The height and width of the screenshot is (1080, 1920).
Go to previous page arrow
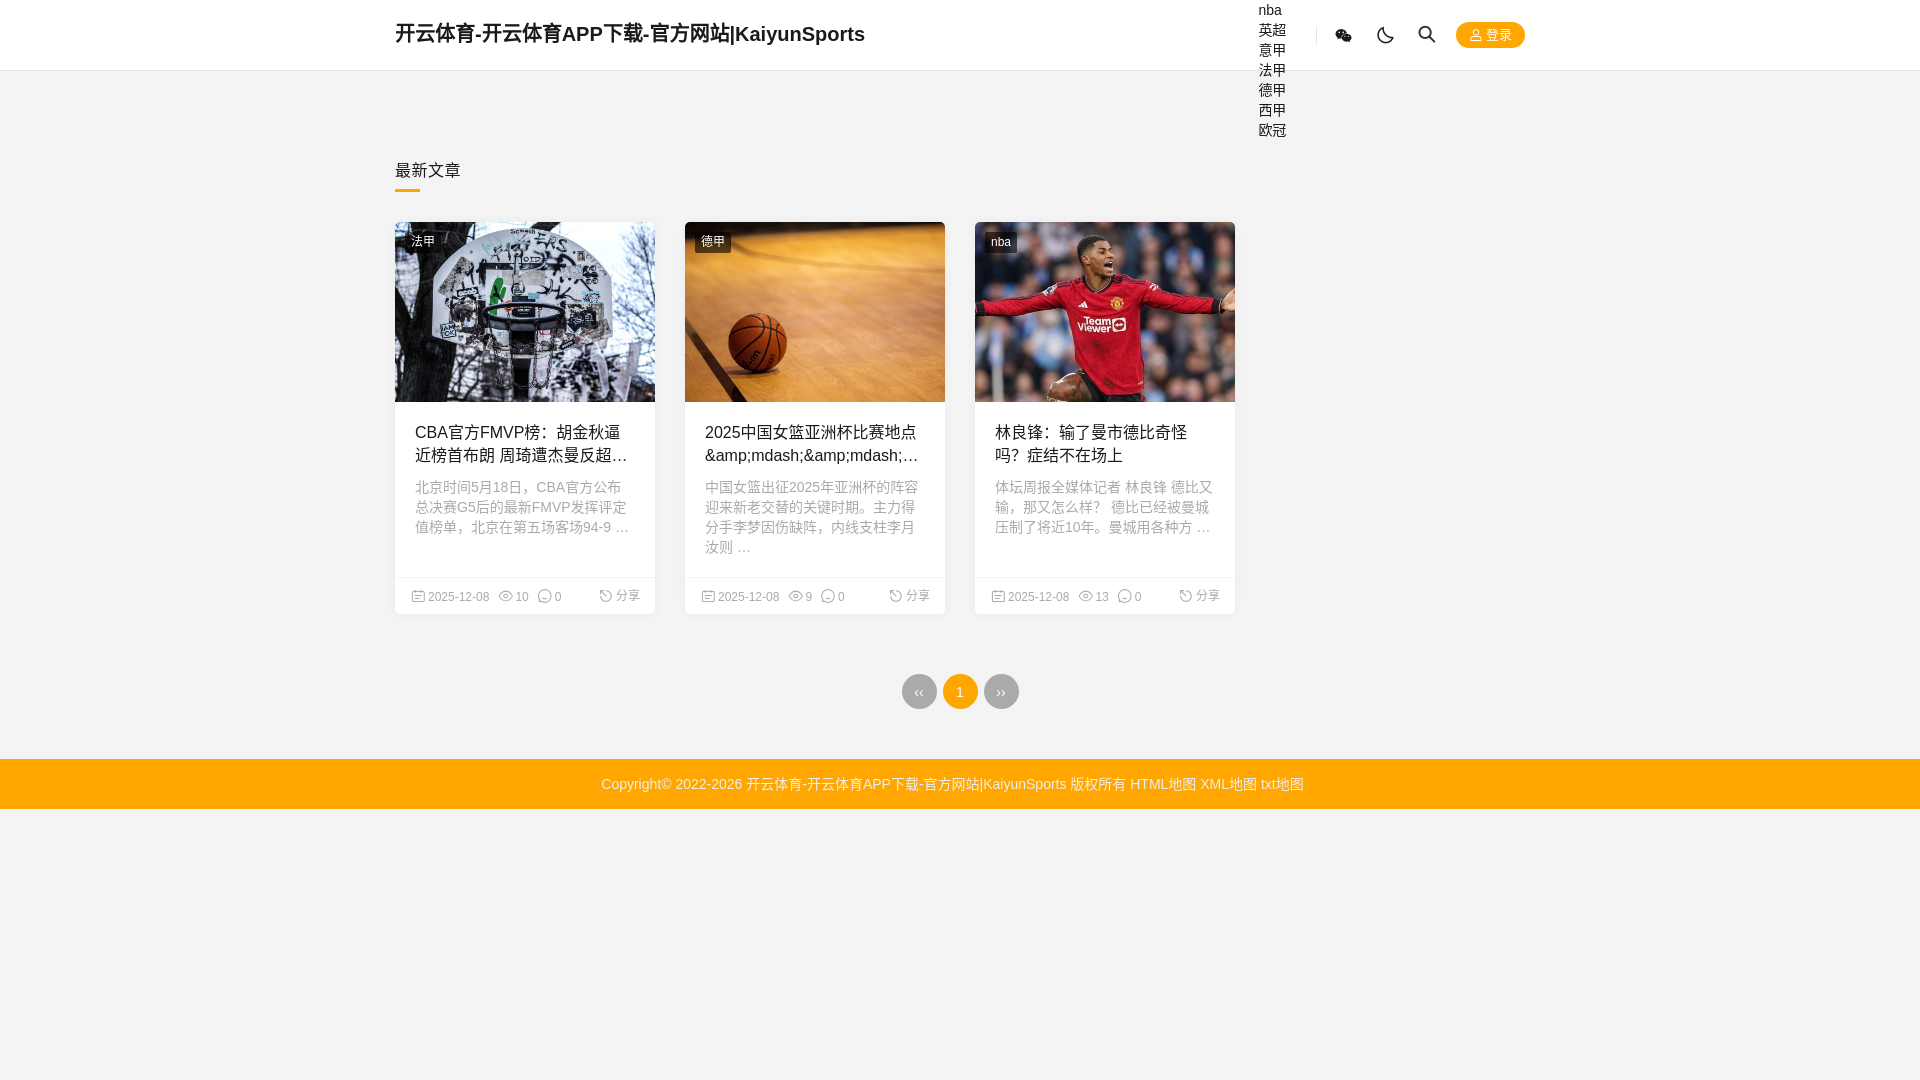[919, 692]
